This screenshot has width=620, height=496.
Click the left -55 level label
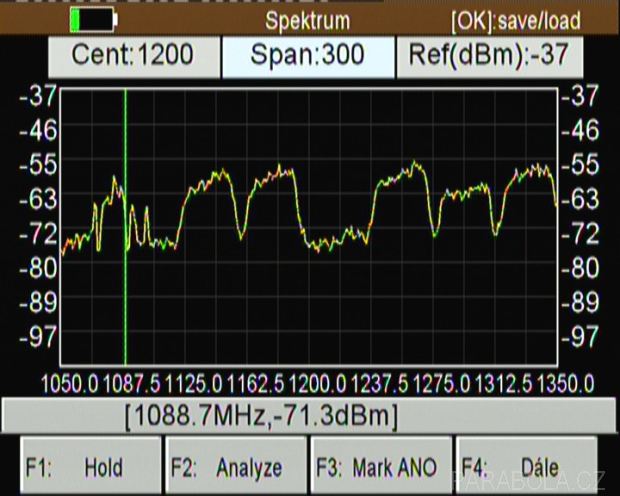(38, 165)
